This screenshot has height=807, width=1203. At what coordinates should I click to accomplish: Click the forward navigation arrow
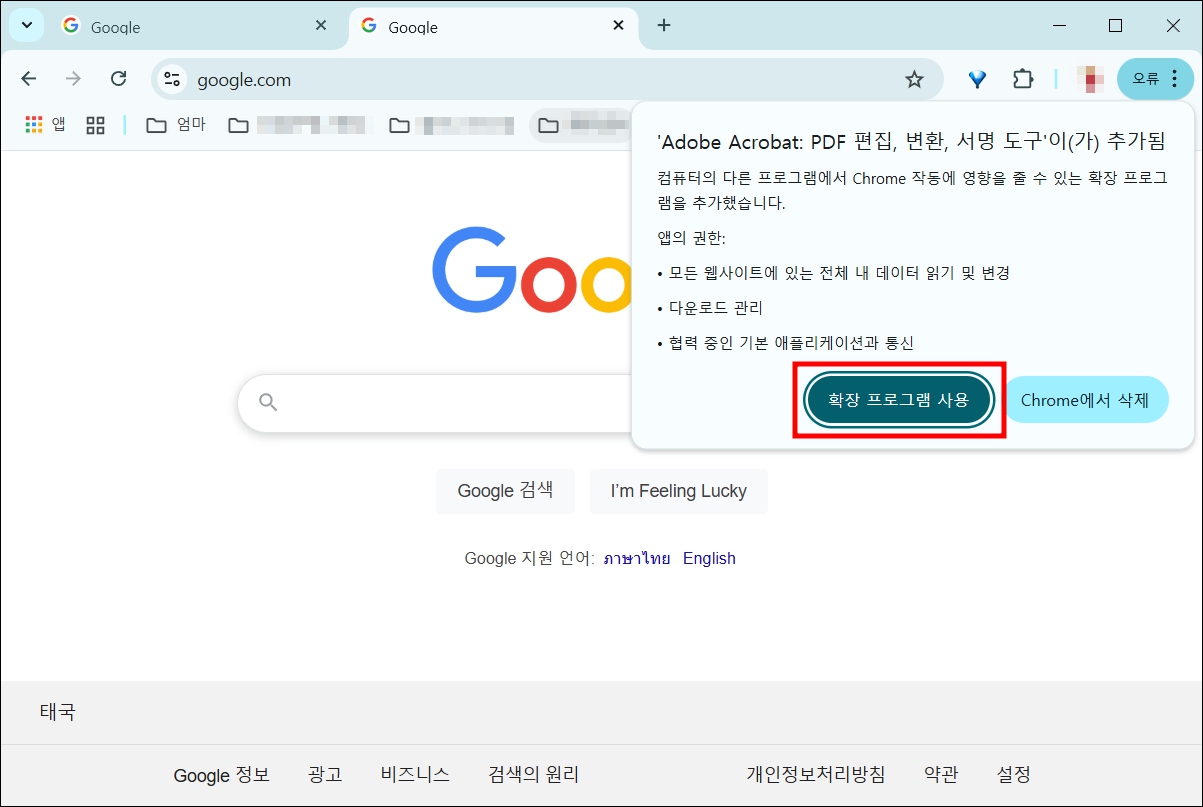[x=72, y=78]
